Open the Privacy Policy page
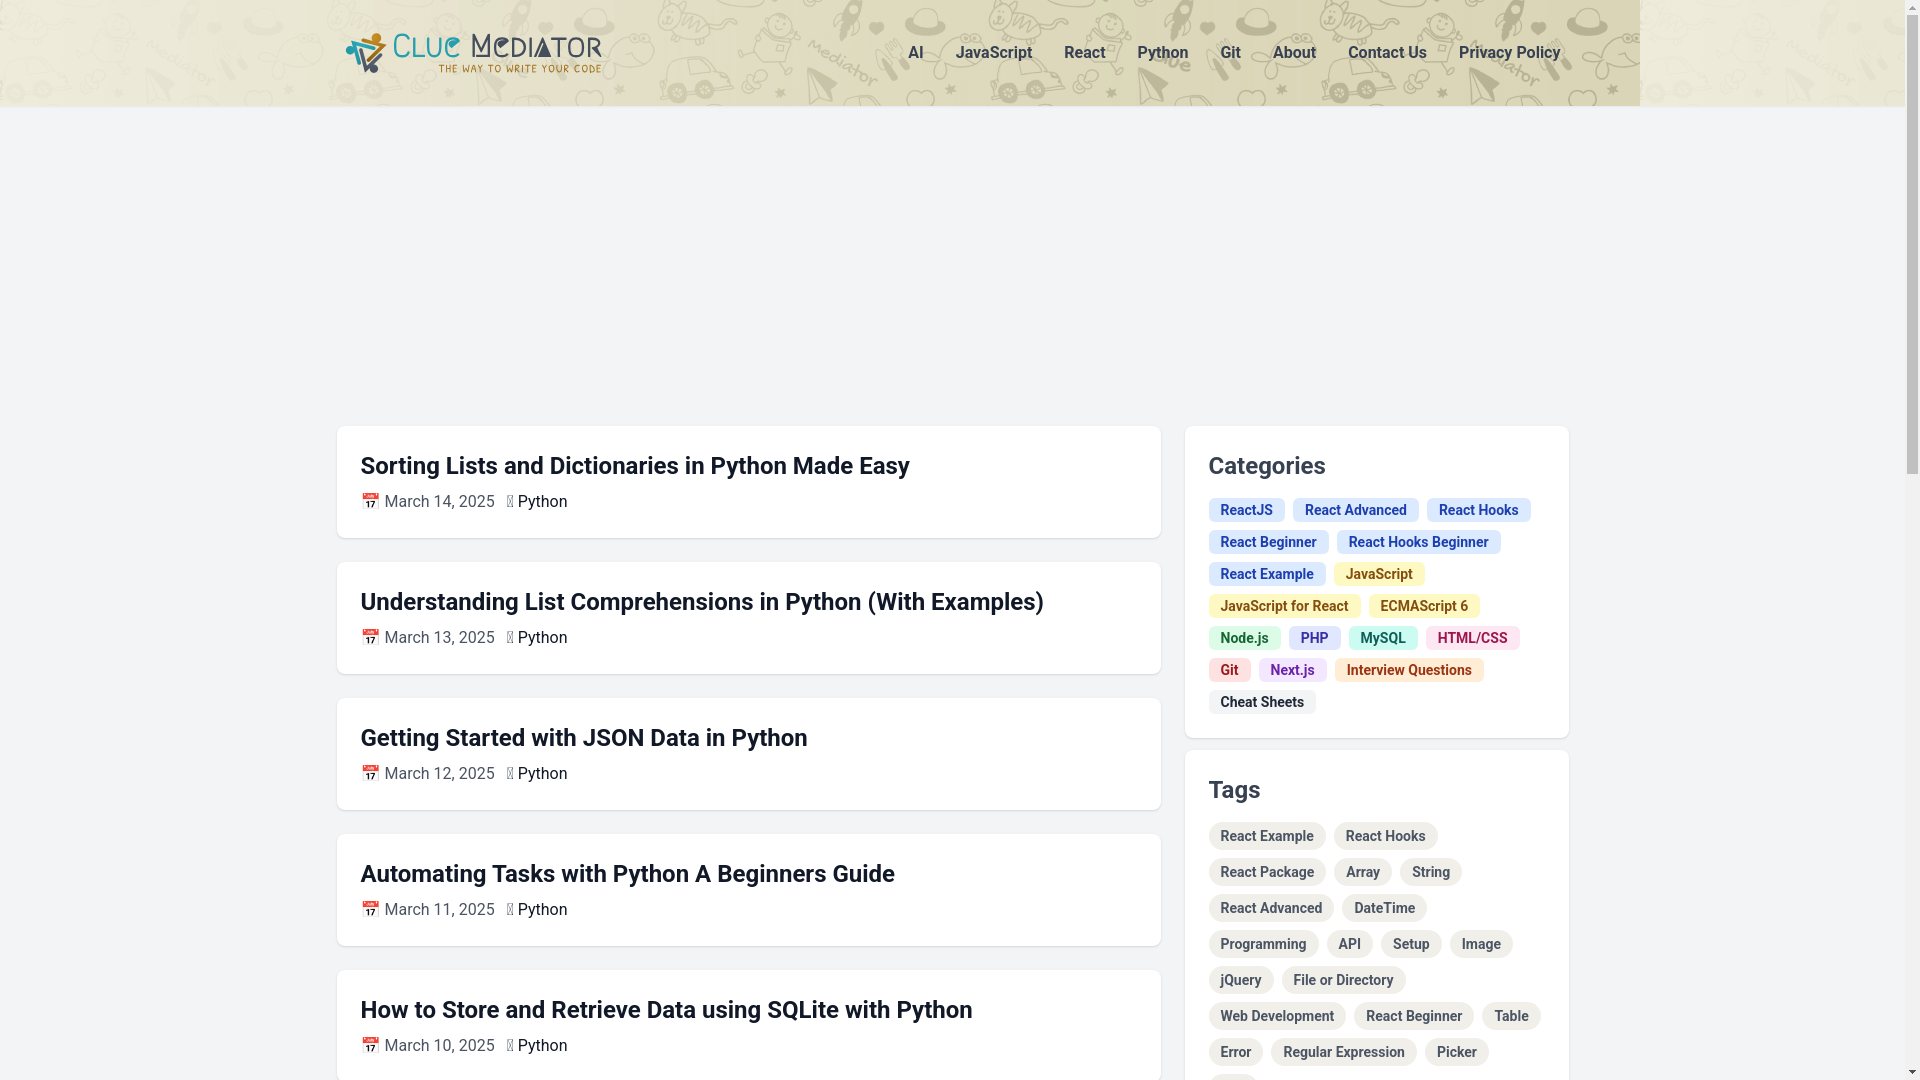 coord(1508,53)
